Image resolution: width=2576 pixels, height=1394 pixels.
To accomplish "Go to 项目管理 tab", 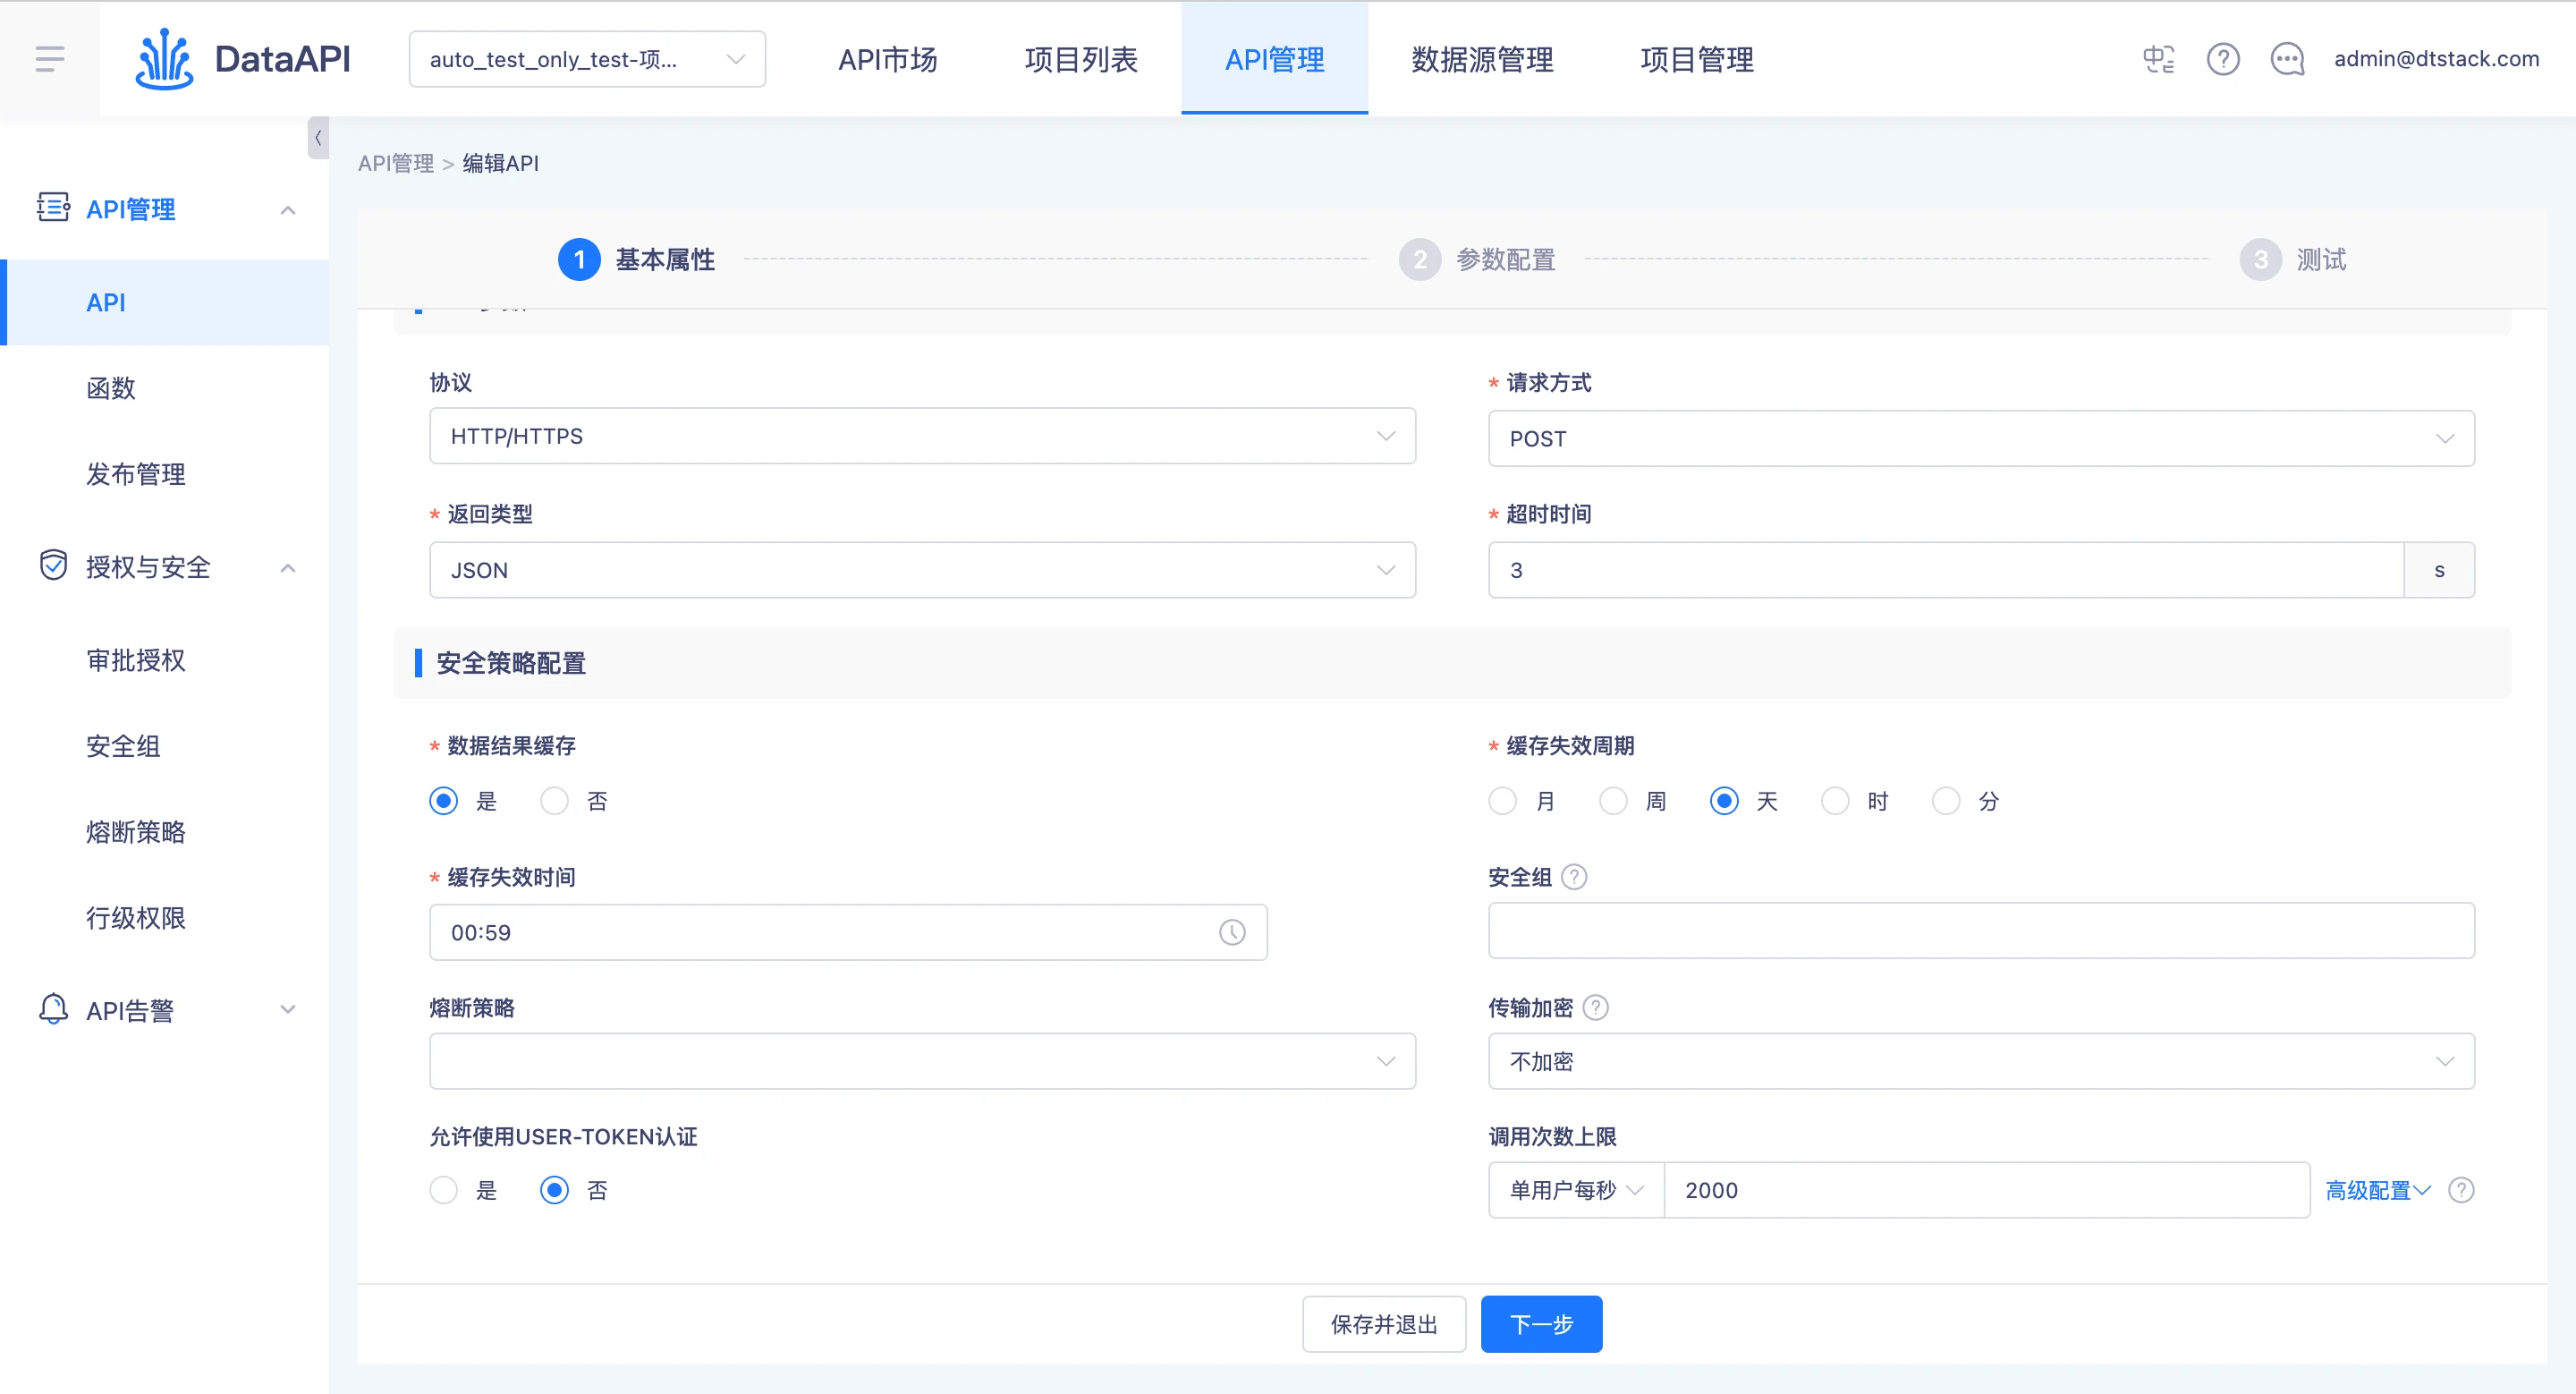I will pos(1697,59).
